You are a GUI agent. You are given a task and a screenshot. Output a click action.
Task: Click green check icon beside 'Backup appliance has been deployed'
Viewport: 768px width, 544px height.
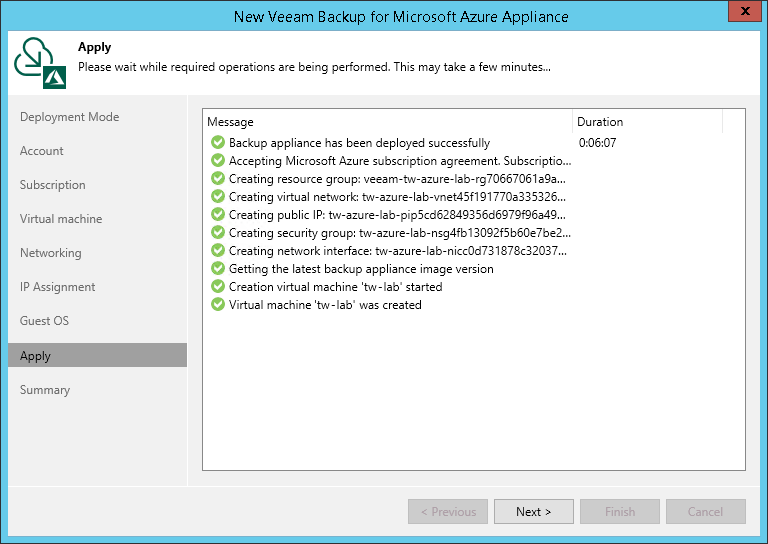click(x=217, y=142)
